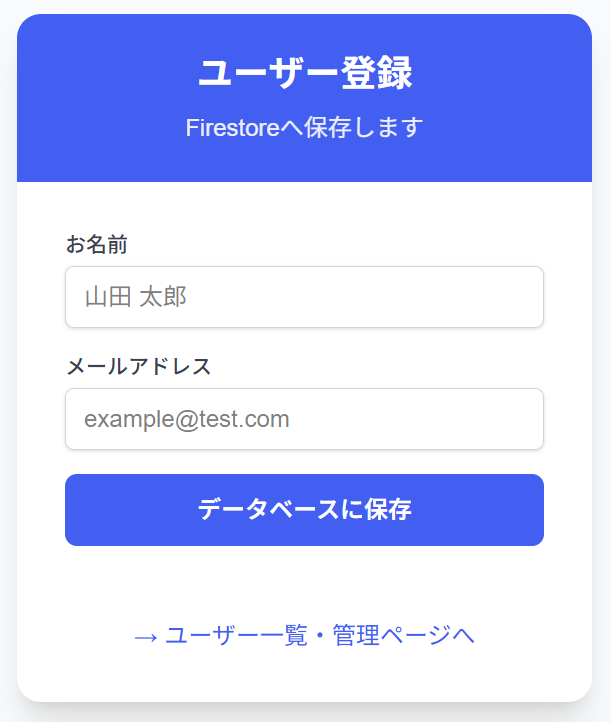Click the メールアドレス field label
Viewport: 611px width, 722px height.
[138, 366]
